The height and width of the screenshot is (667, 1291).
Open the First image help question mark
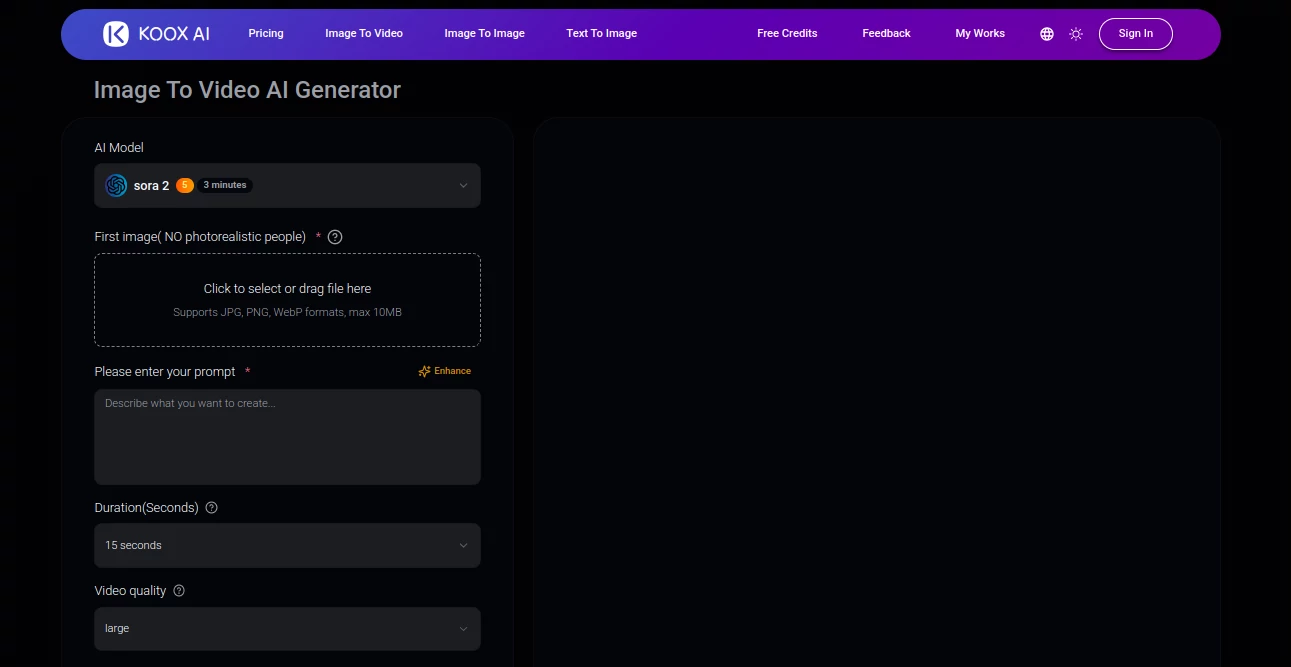pyautogui.click(x=335, y=237)
